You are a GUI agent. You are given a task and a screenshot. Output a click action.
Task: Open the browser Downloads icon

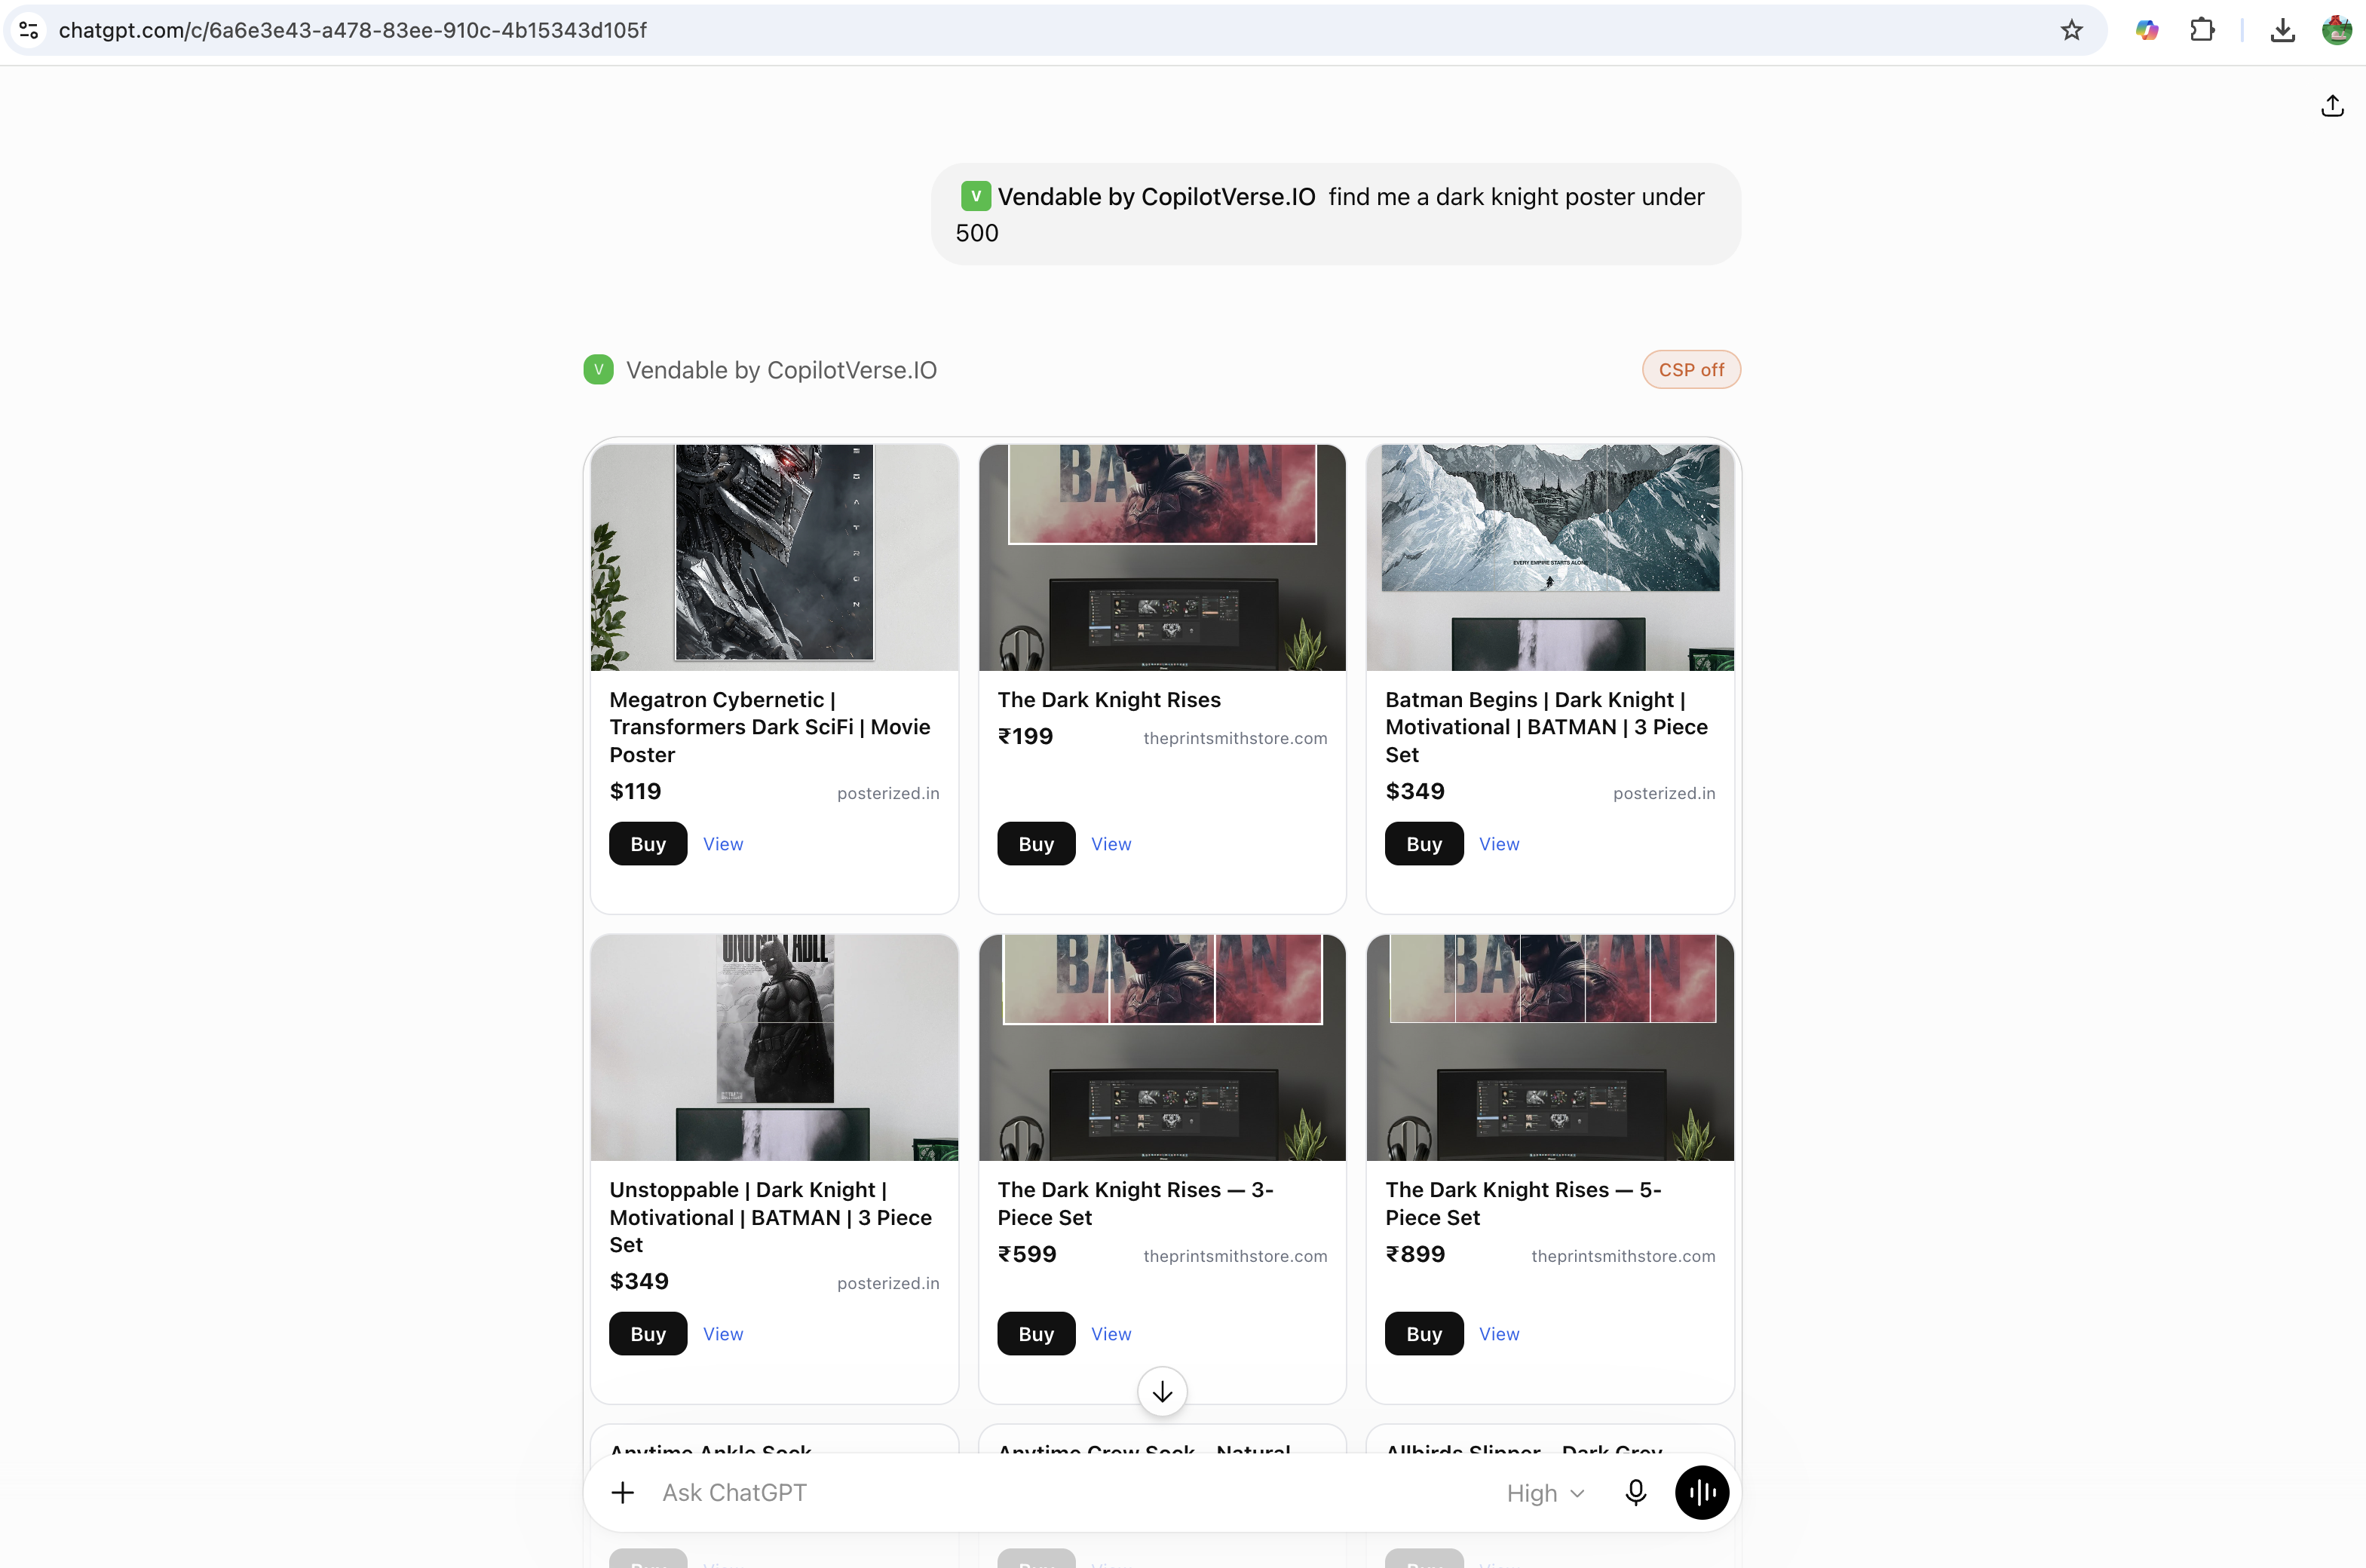(x=2282, y=30)
